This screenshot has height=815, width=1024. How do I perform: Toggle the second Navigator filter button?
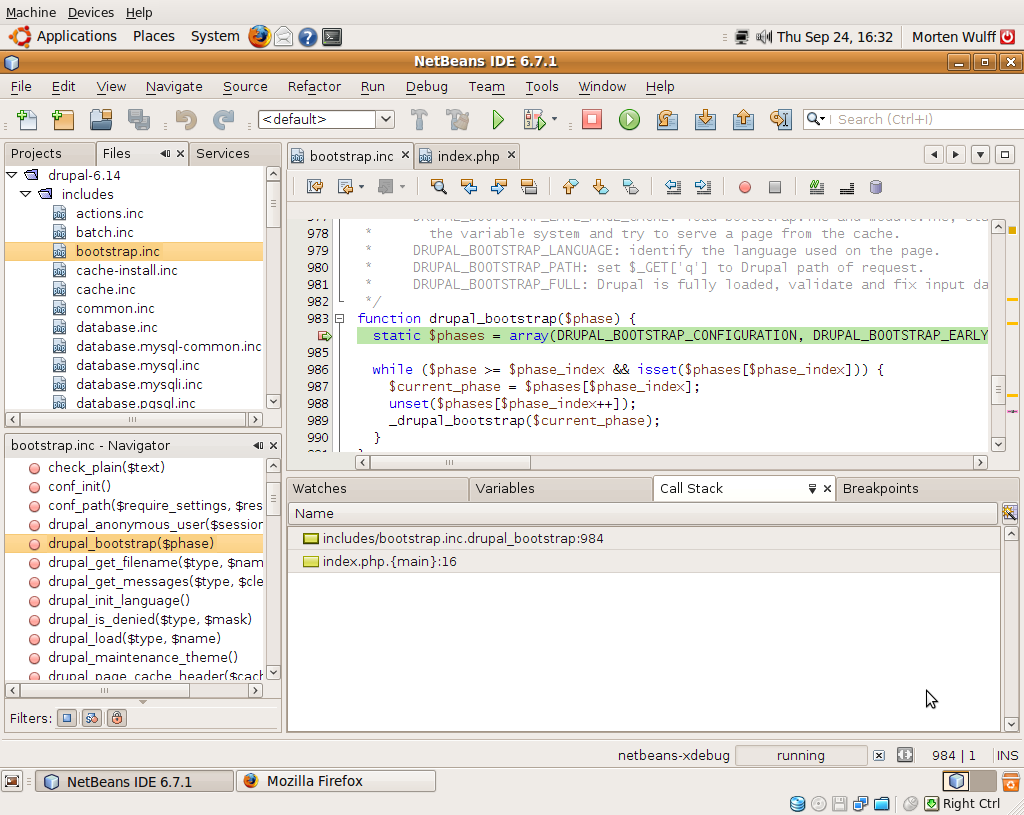91,718
